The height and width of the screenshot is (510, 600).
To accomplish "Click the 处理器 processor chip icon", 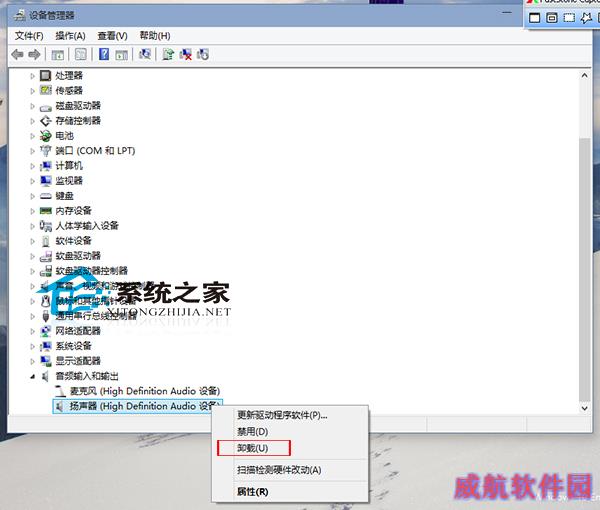I will (x=46, y=75).
